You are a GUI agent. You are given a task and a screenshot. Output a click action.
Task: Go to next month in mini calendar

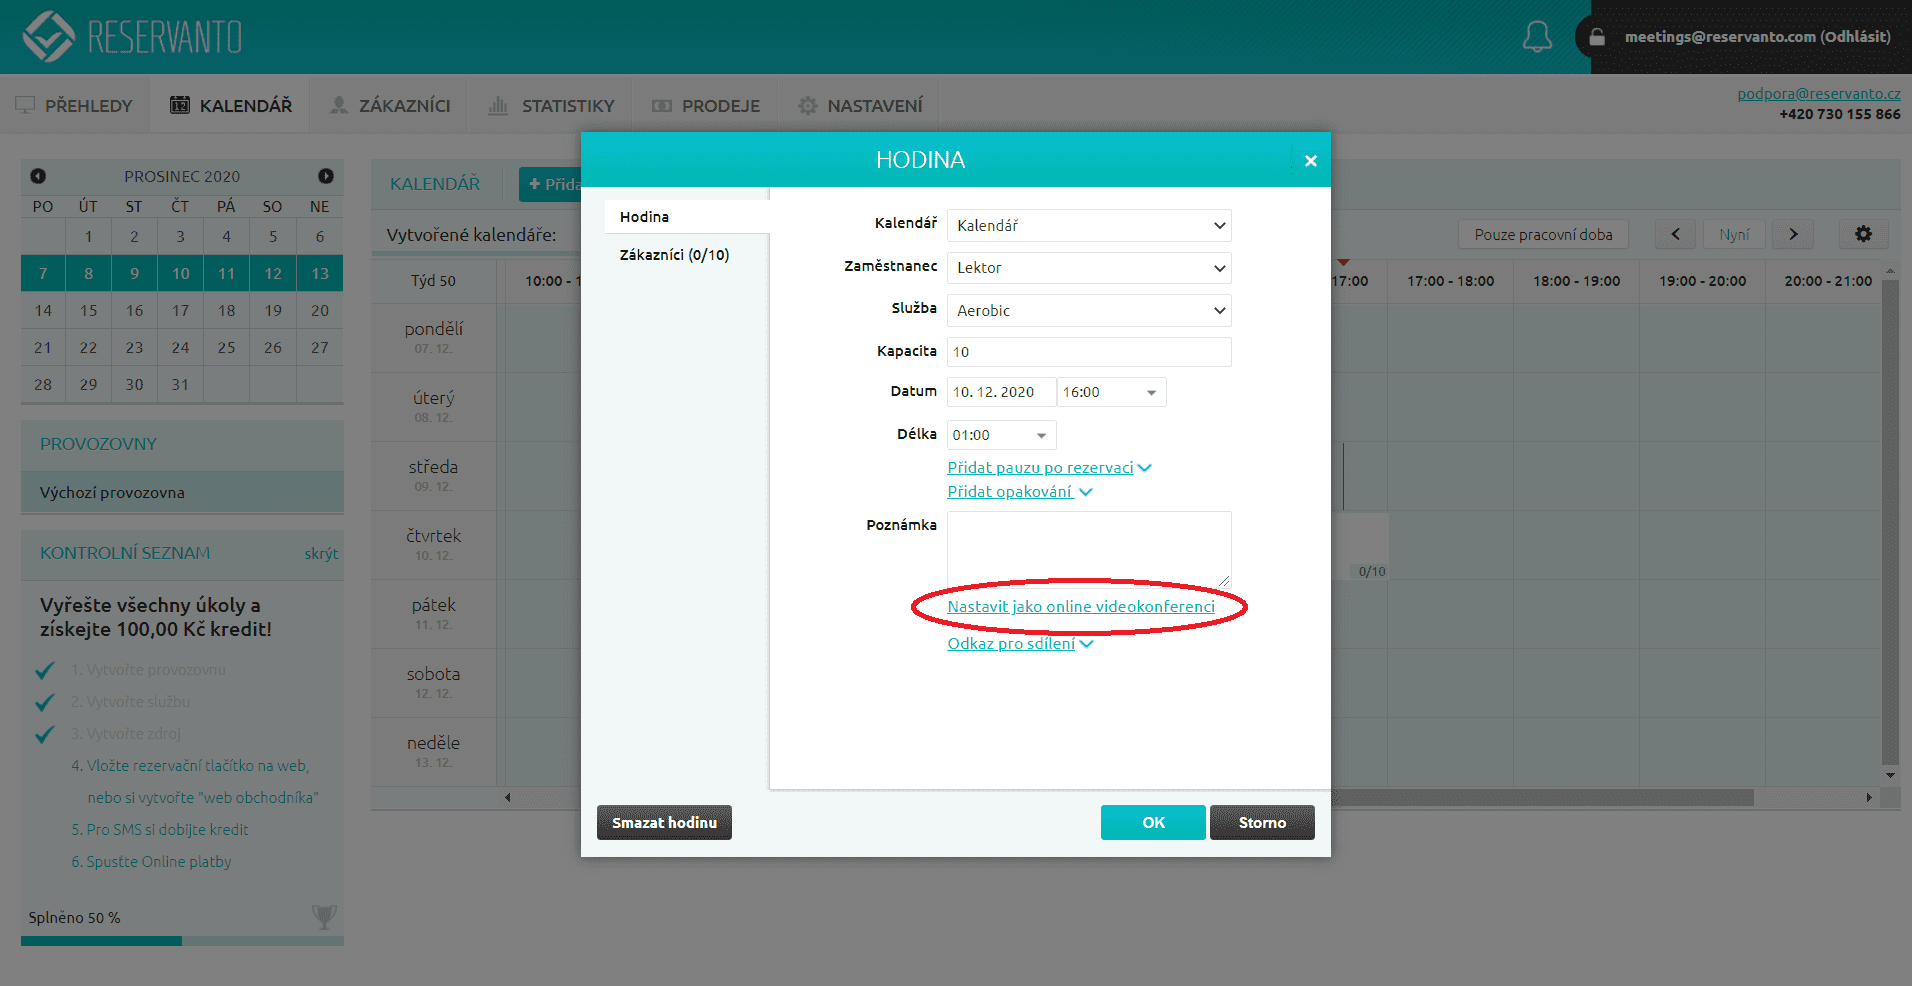point(326,176)
